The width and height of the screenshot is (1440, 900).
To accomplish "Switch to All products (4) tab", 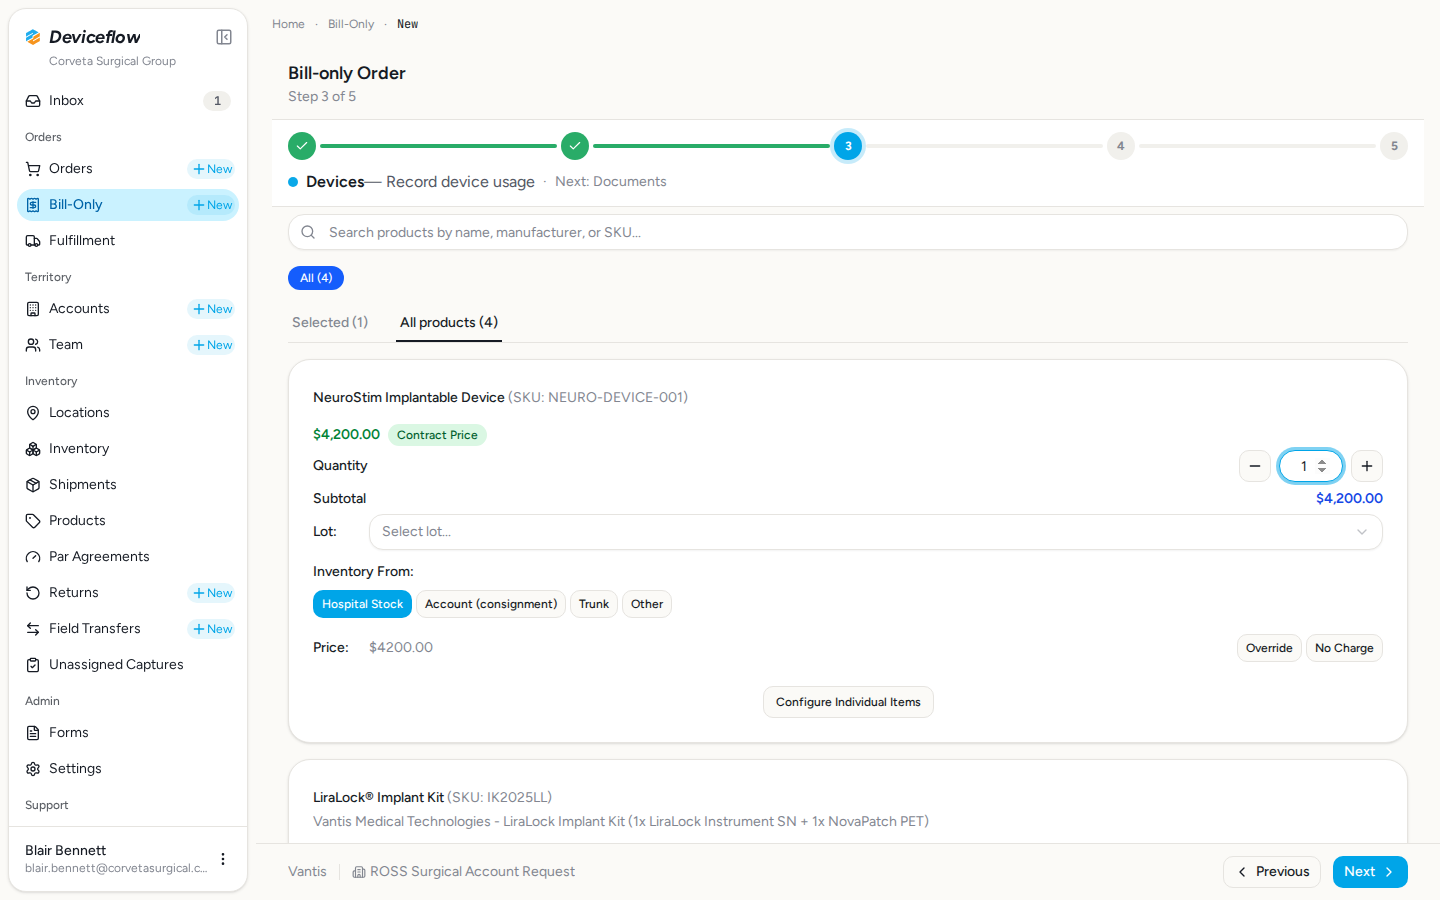I will click(449, 322).
